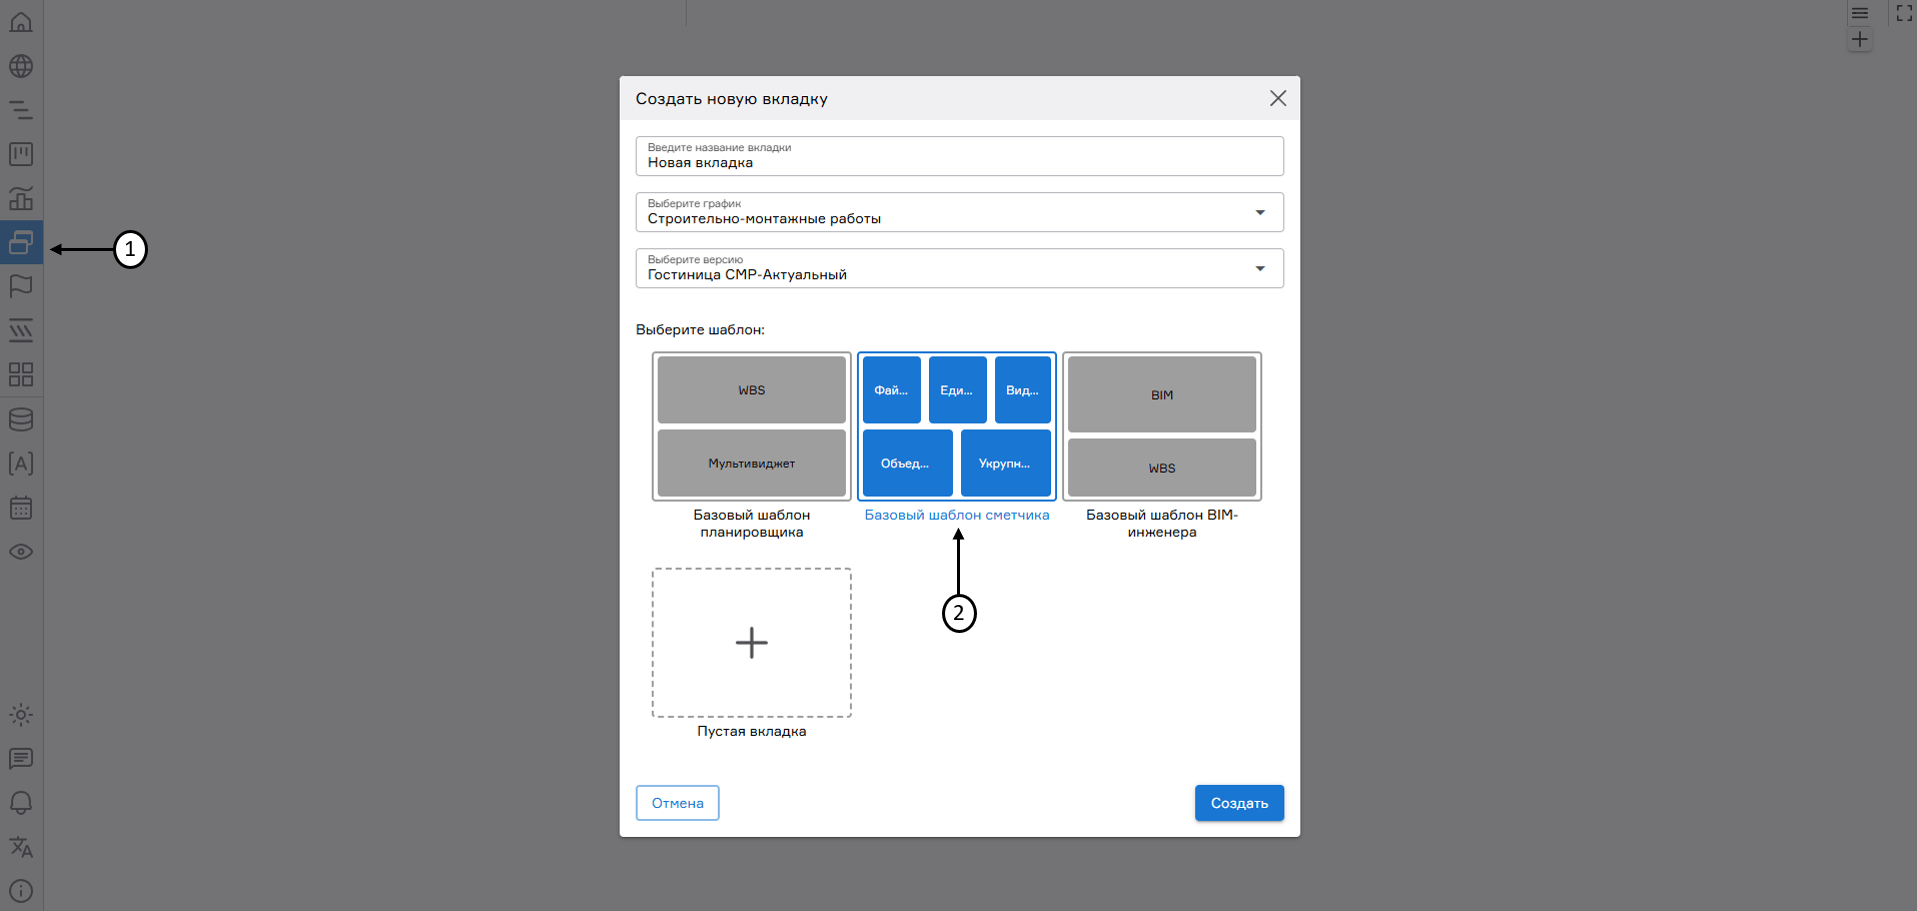Viewport: 1917px width, 911px height.
Task: Open the comments icon in the sidebar
Action: point(21,759)
